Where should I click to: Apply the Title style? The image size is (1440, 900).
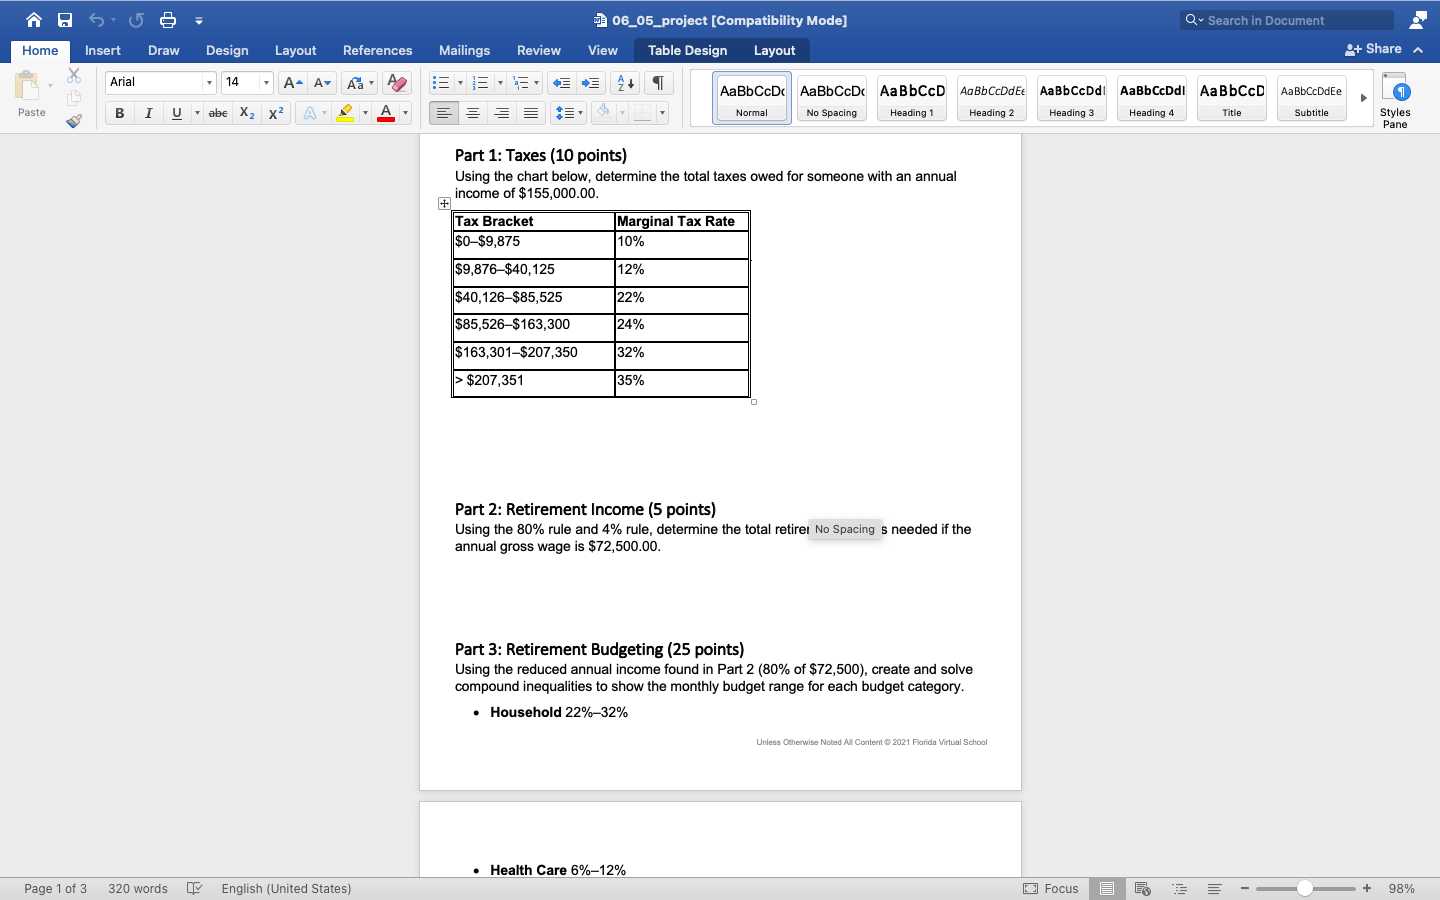[1232, 98]
